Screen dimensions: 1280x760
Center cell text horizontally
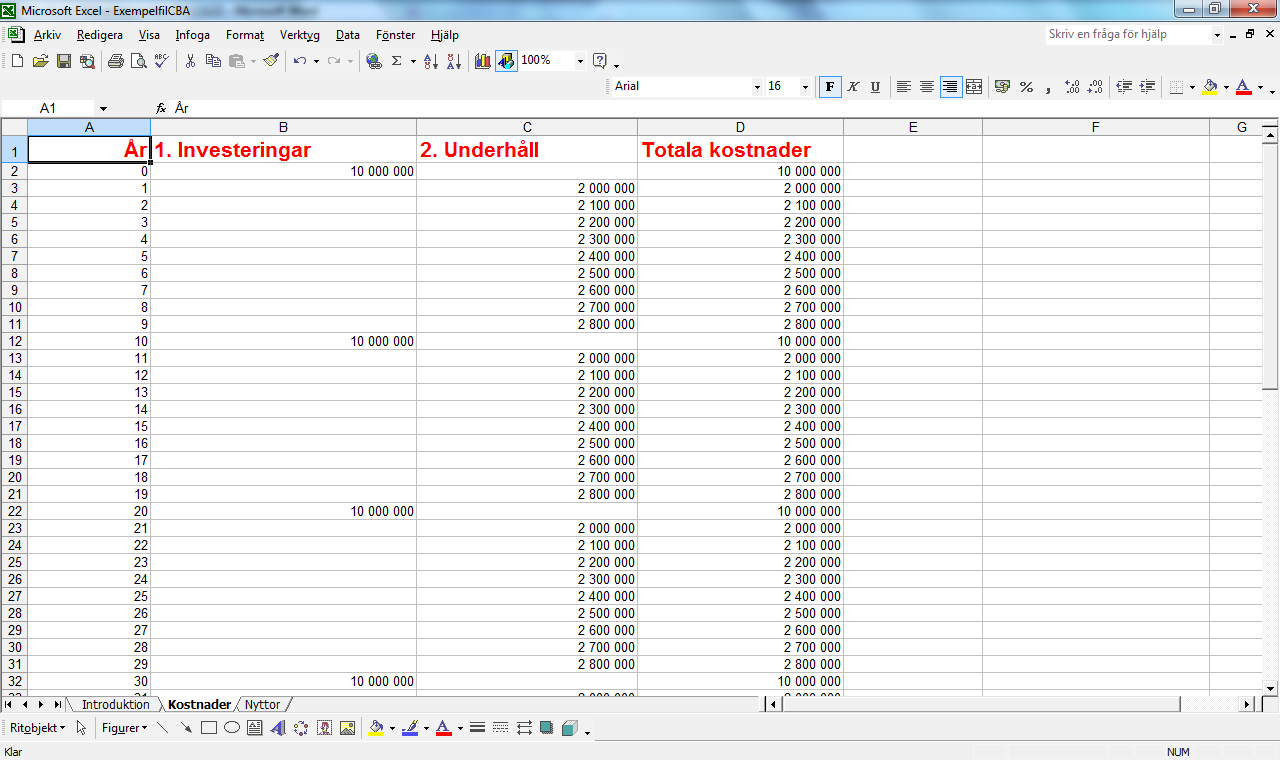pyautogui.click(x=927, y=87)
